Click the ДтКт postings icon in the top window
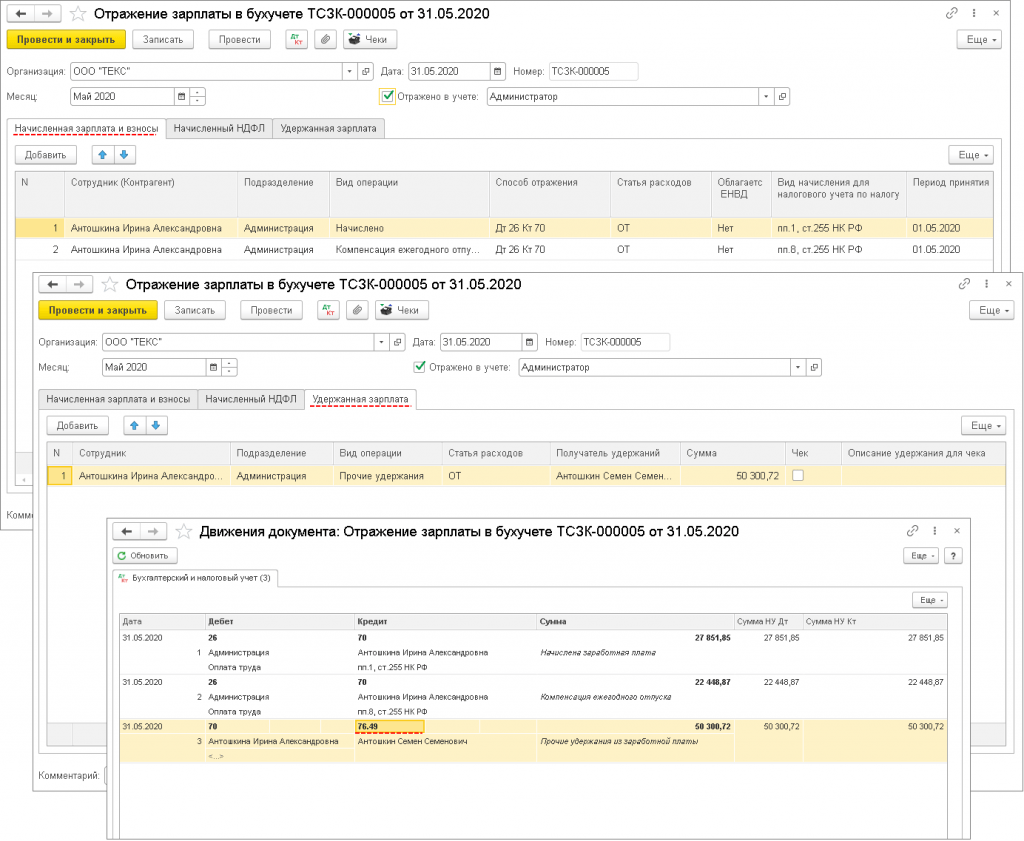1024x841 pixels. (297, 39)
